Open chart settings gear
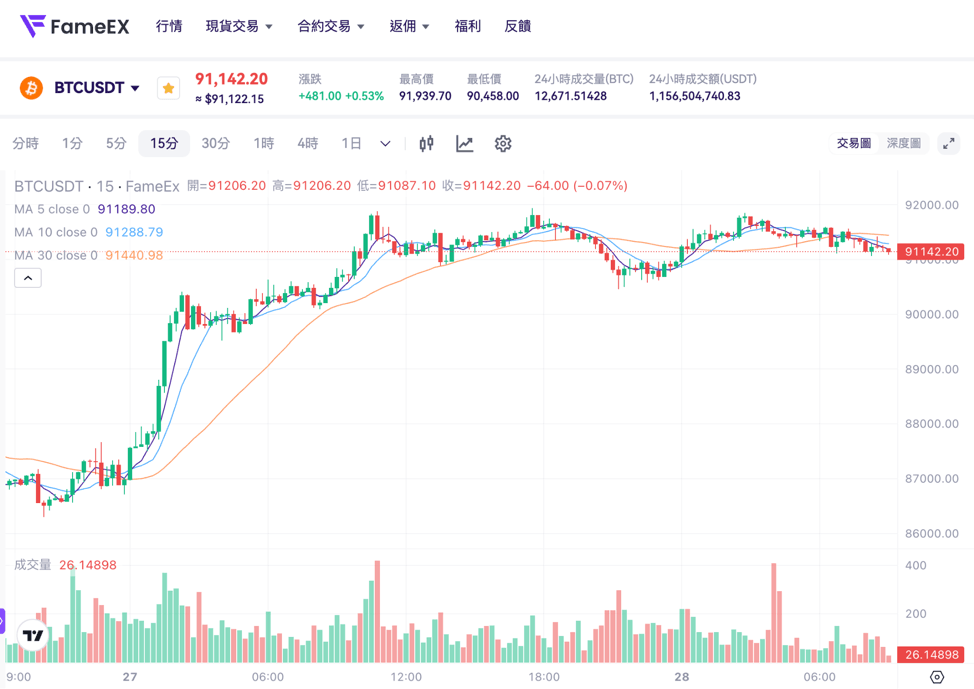This screenshot has width=974, height=689. point(503,144)
